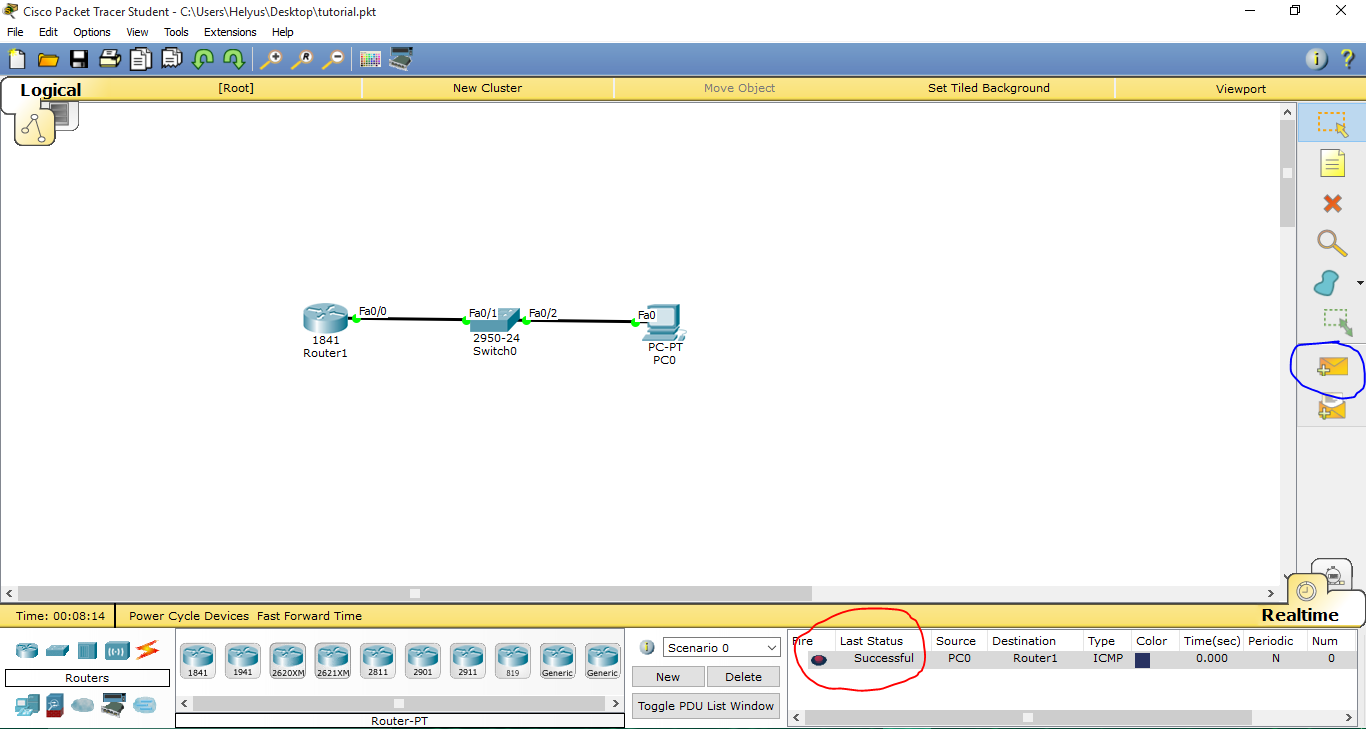The image size is (1366, 729).
Task: Pick the 2621XM router model
Action: pos(333,661)
